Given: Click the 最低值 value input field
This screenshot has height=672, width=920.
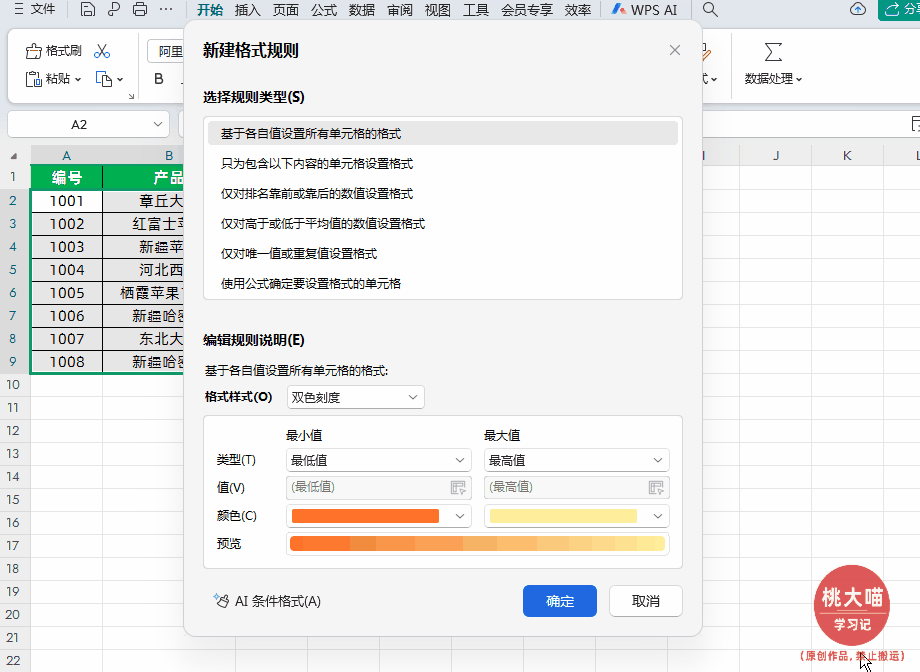Looking at the screenshot, I should 378,487.
